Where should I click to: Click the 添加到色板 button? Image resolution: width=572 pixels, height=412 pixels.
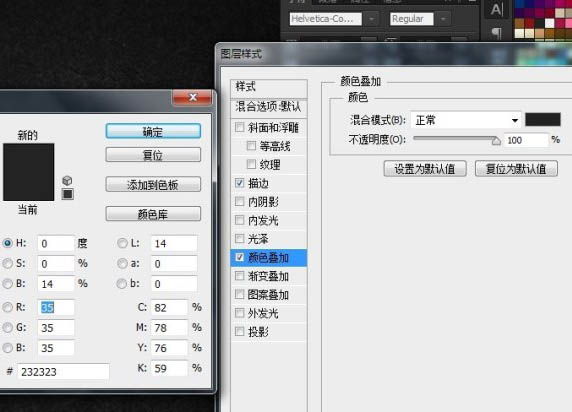click(153, 185)
